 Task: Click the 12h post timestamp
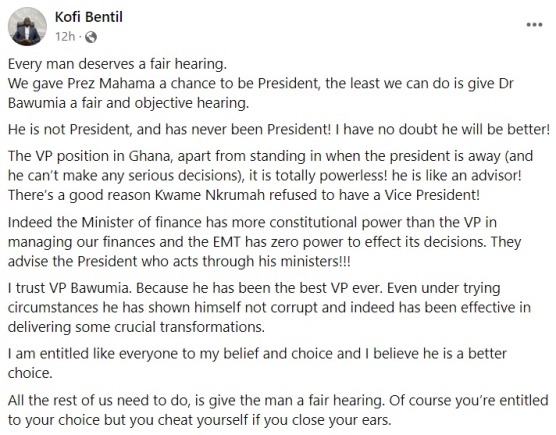[65, 37]
